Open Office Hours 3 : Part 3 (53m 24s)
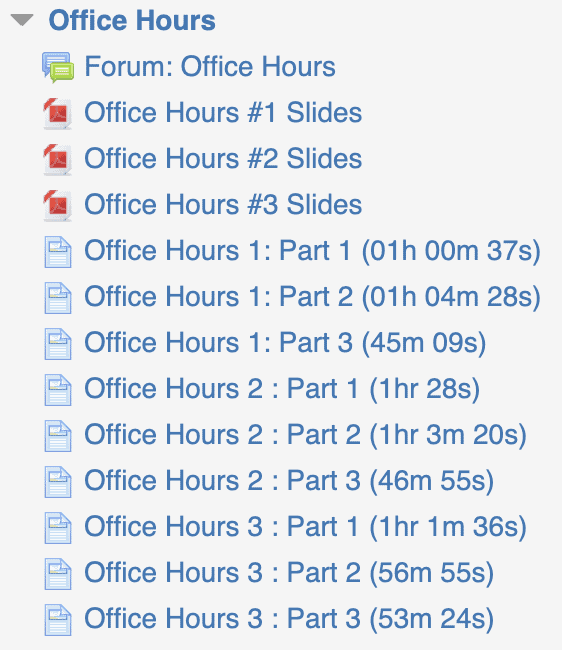The width and height of the screenshot is (562, 650). [289, 619]
